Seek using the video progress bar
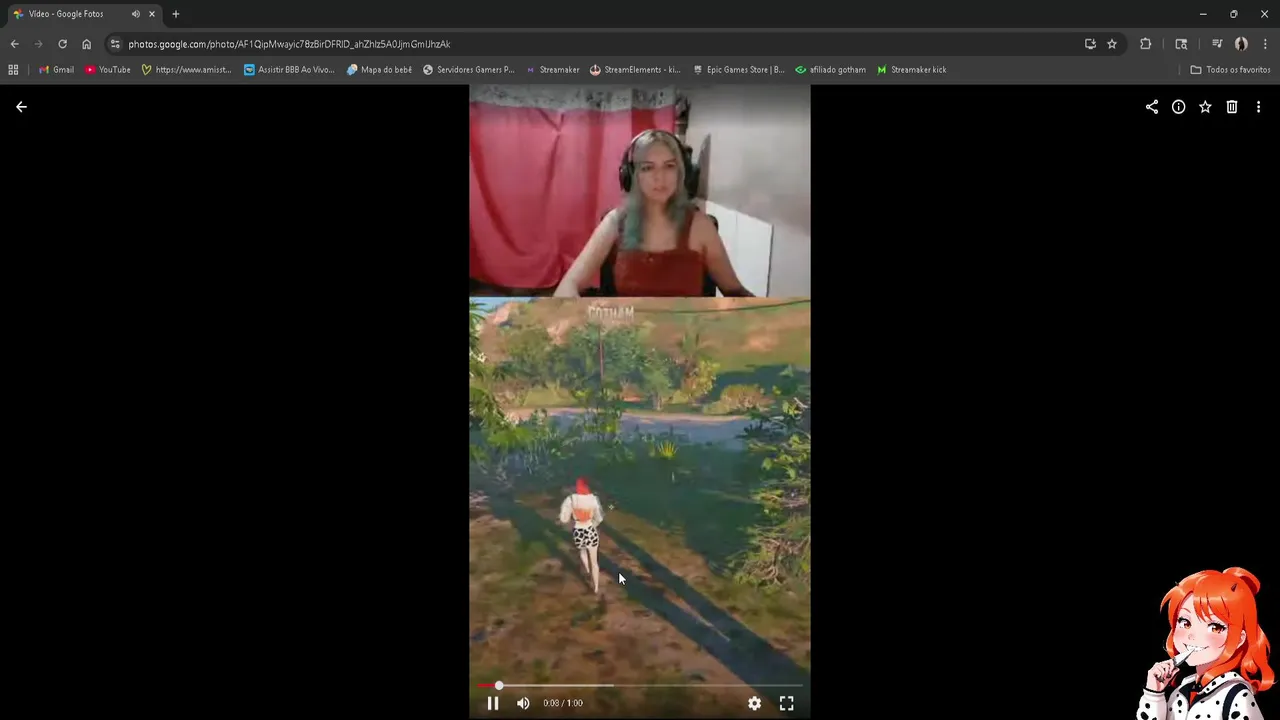This screenshot has width=1280, height=720. (x=640, y=685)
